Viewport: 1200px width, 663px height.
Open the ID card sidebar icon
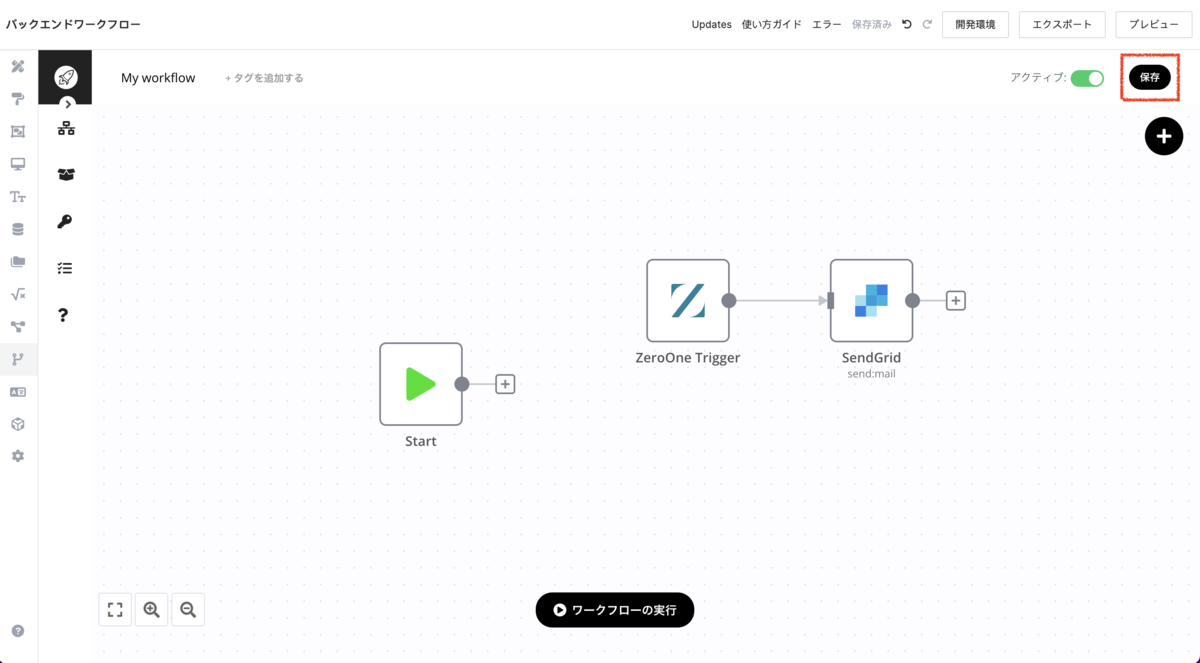point(18,392)
